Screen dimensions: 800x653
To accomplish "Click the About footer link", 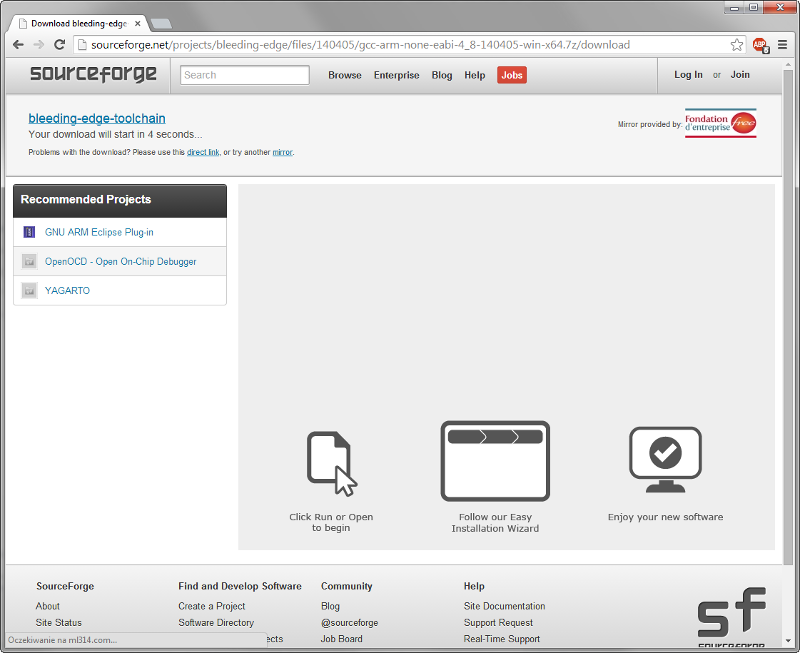I will tap(47, 606).
